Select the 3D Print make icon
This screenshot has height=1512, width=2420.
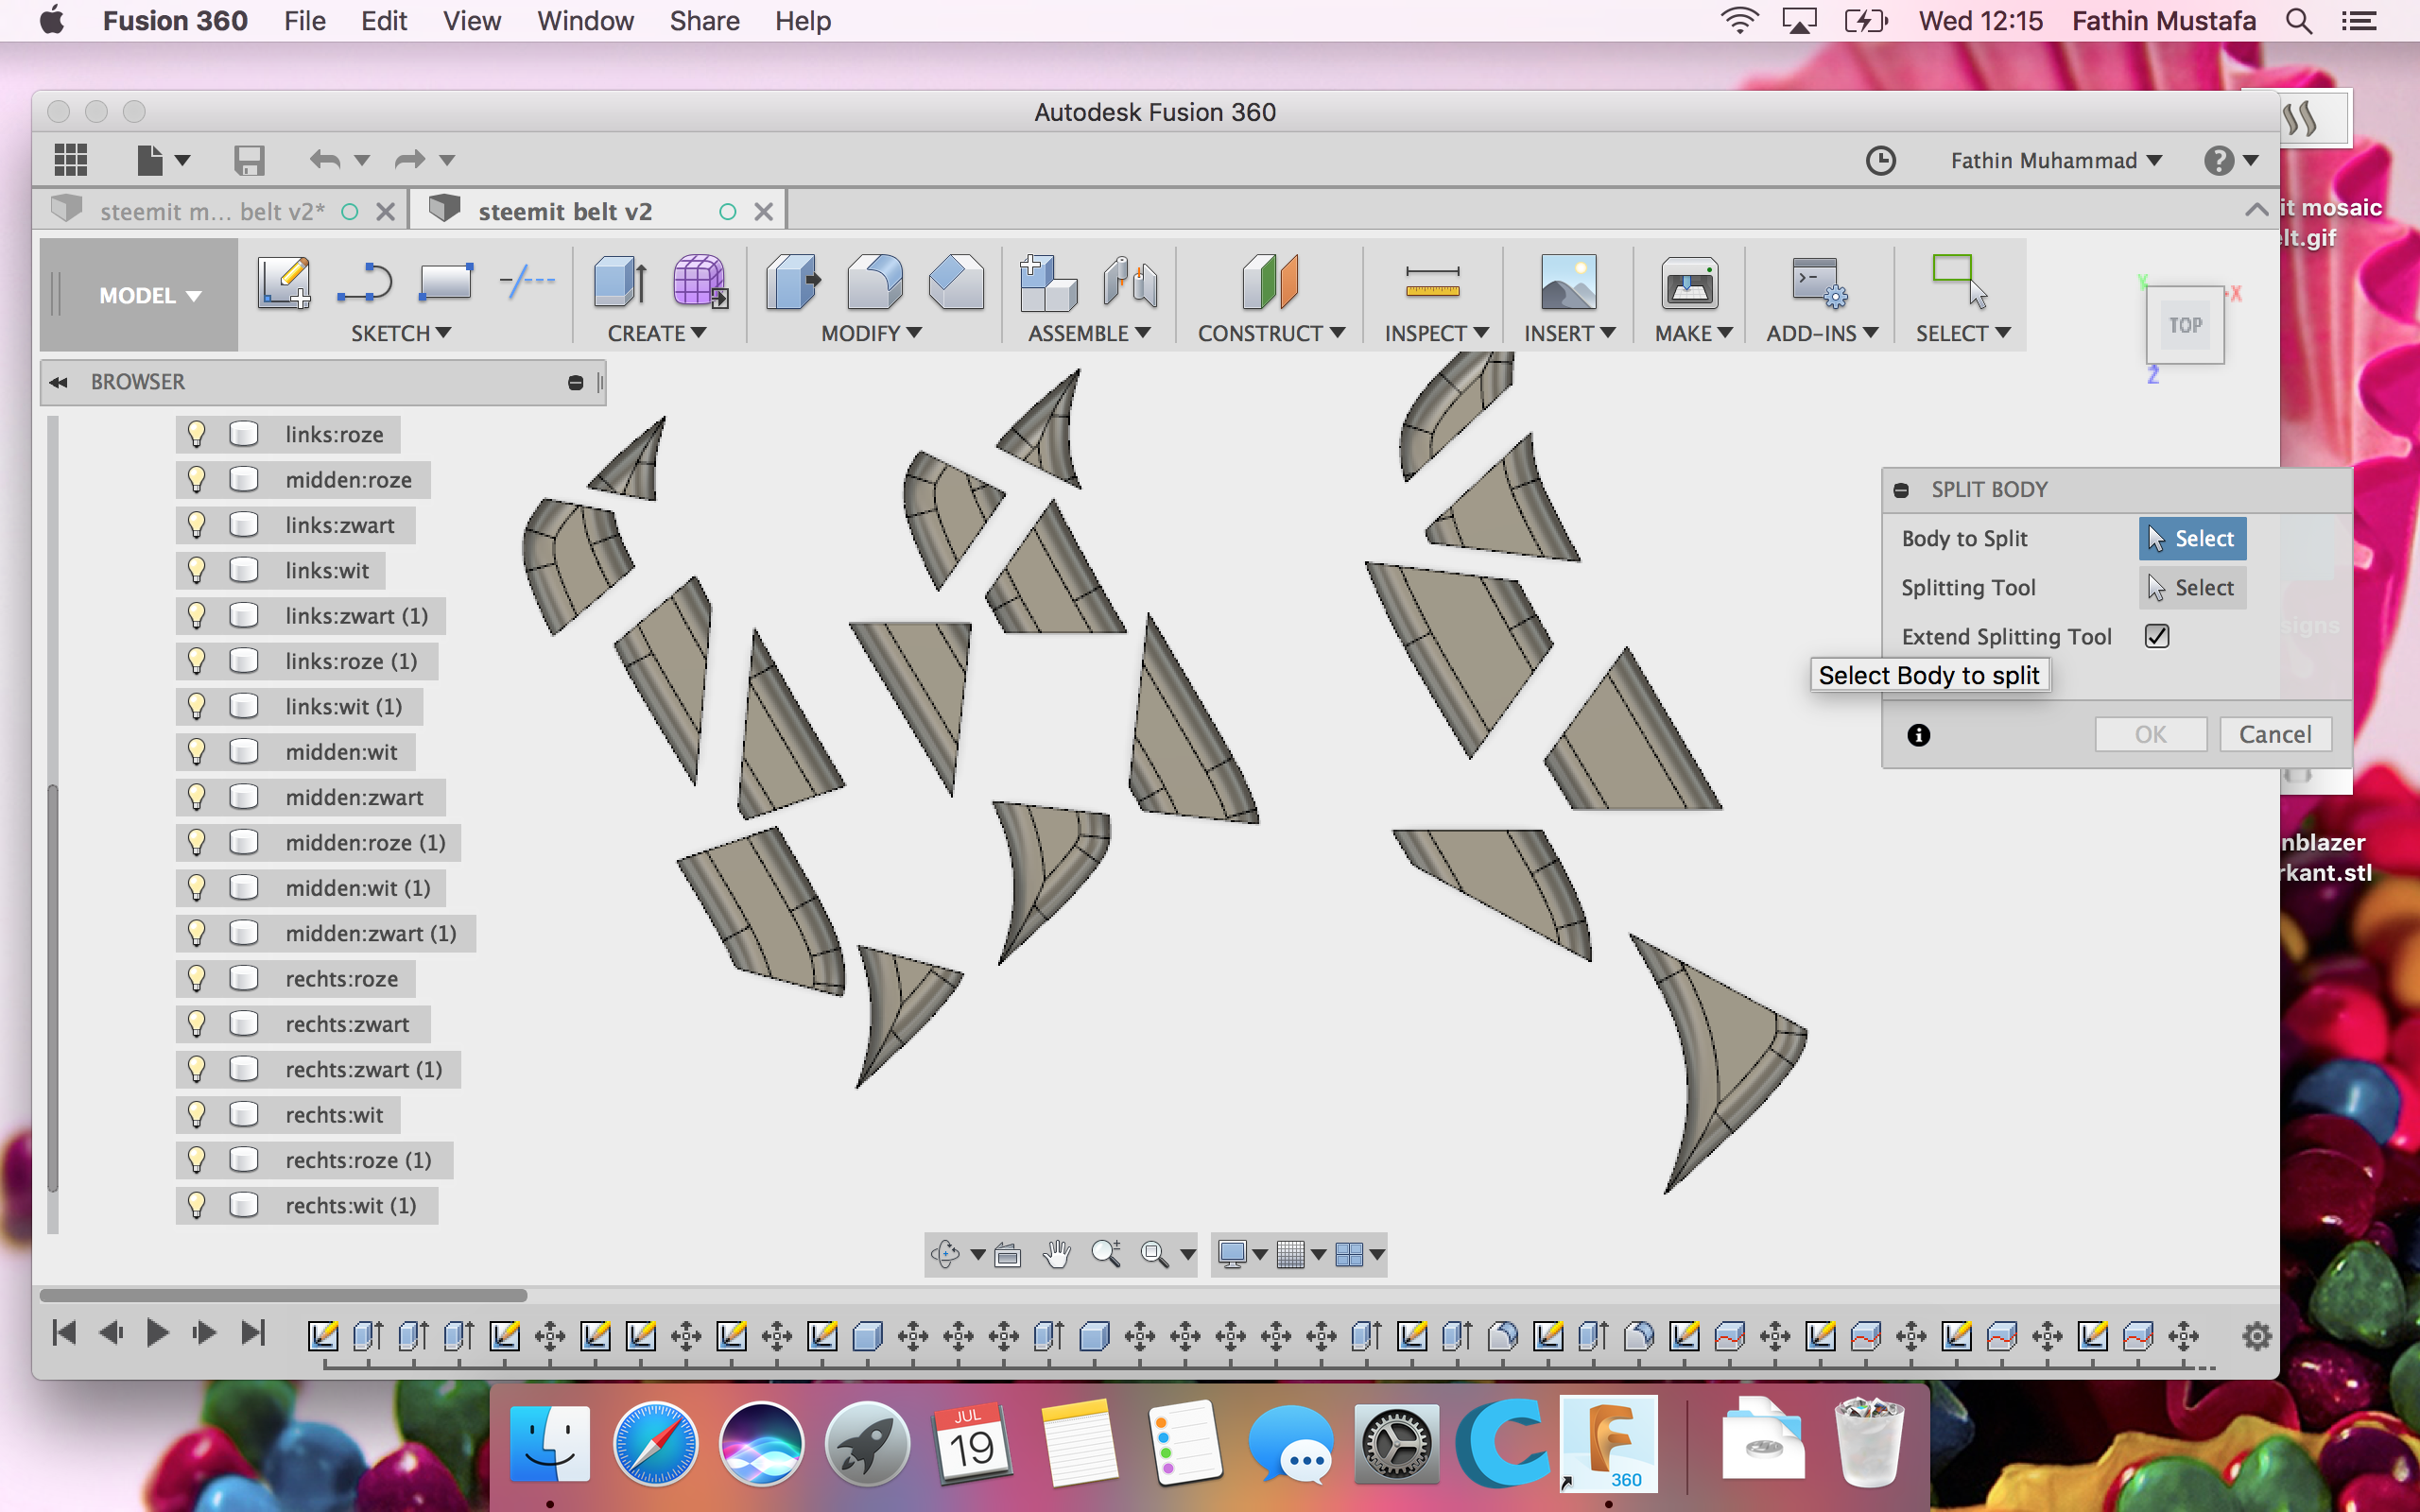pos(1689,283)
